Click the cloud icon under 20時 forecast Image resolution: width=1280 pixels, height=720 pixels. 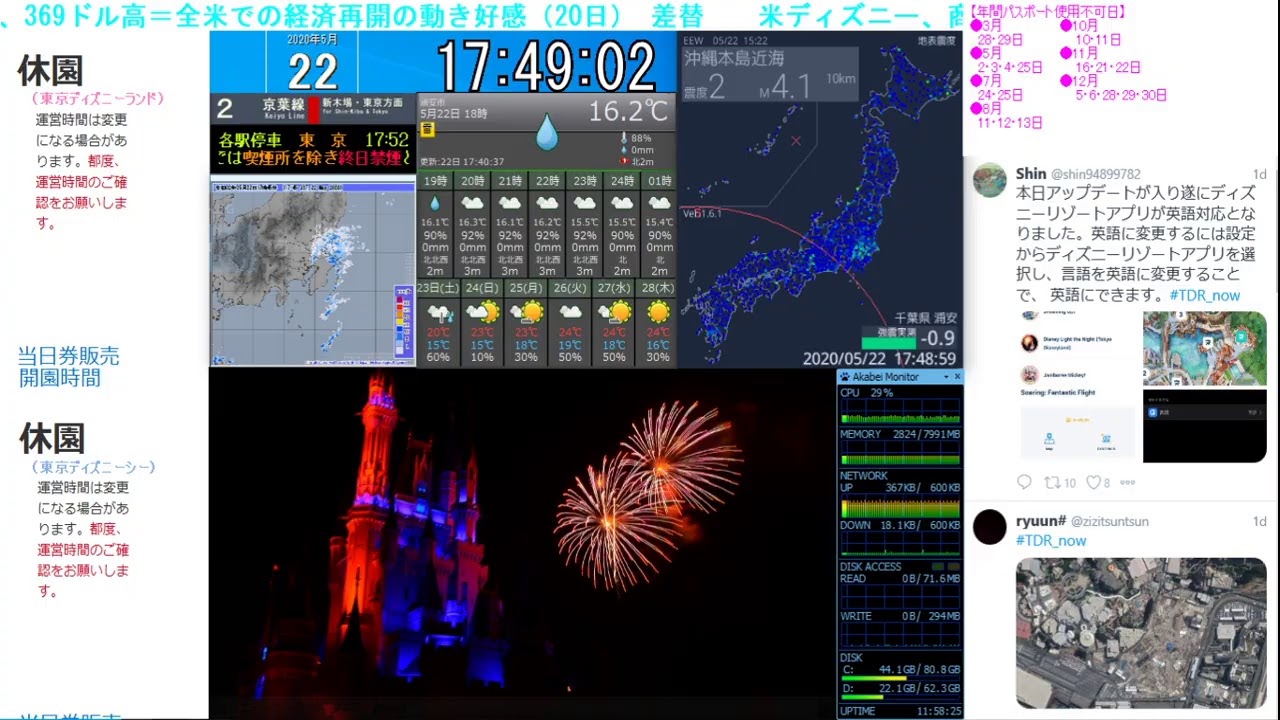tap(472, 203)
